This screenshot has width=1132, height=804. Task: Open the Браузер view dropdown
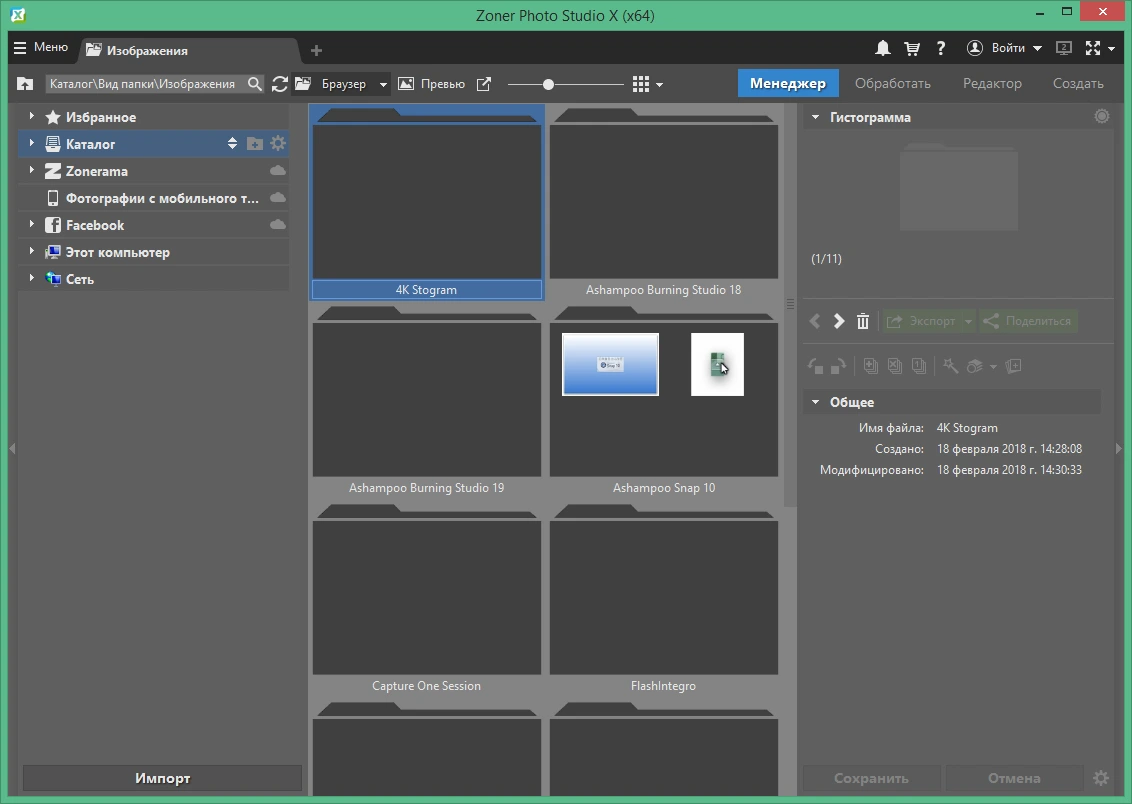[x=383, y=84]
